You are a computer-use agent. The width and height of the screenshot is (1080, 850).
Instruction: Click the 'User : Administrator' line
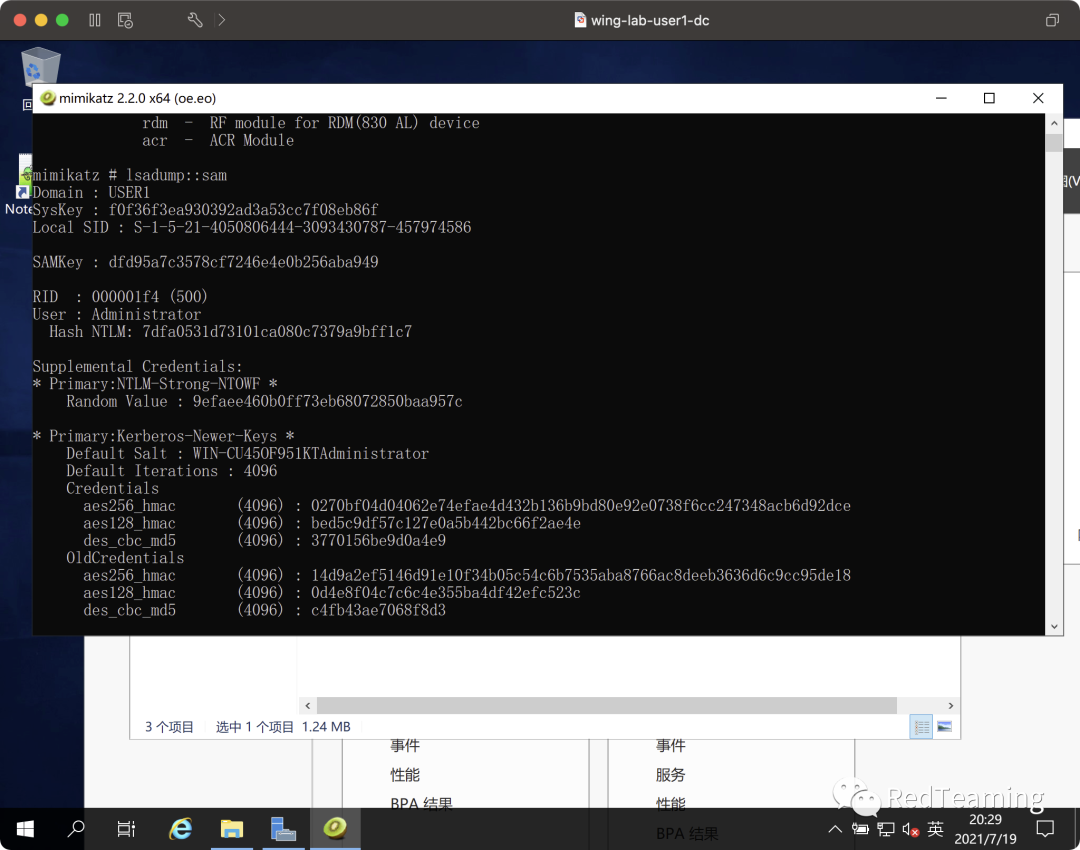click(x=116, y=314)
